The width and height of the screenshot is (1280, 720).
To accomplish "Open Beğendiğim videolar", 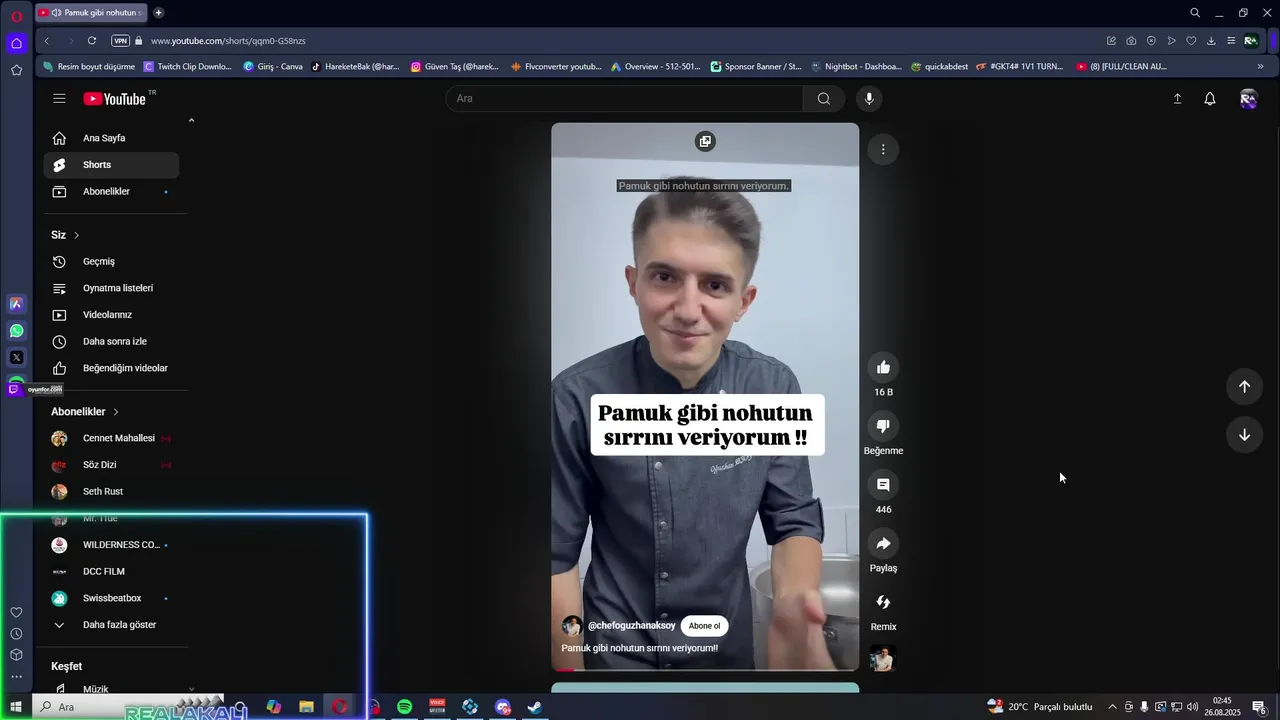I will coord(111,368).
